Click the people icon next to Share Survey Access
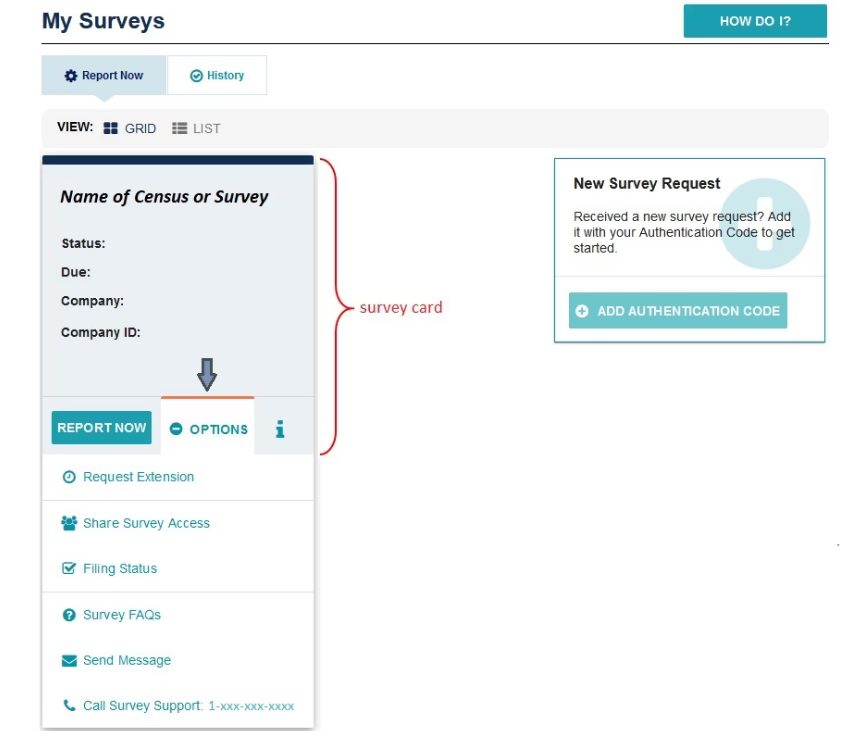Image resolution: width=868 pixels, height=731 pixels. [x=69, y=522]
